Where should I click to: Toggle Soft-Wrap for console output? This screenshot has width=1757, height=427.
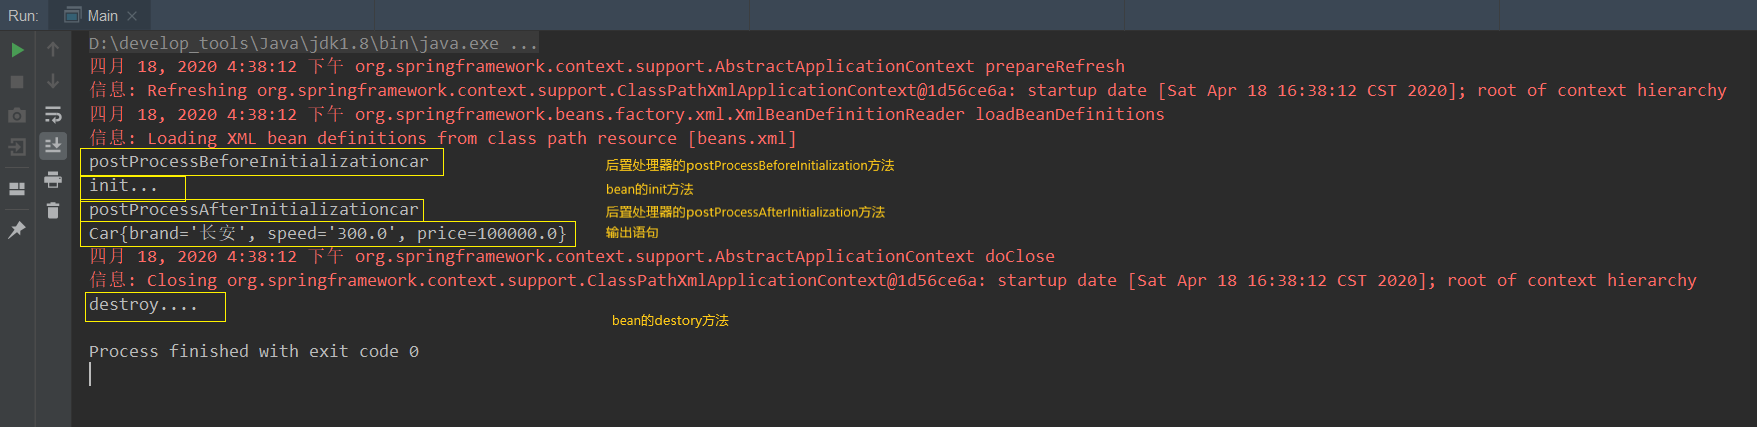coord(53,116)
